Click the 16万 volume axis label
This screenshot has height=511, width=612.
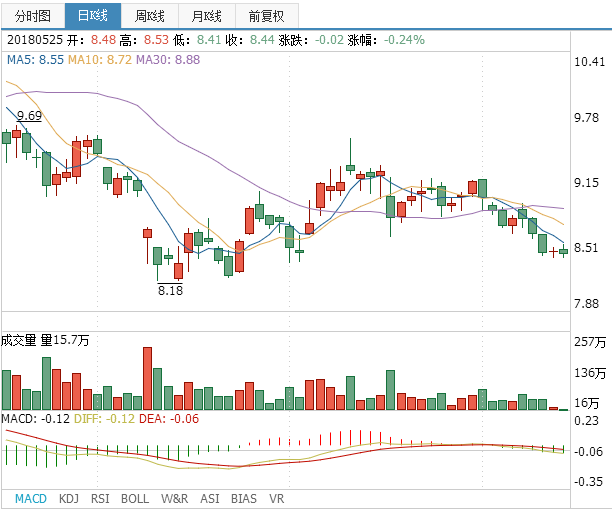(x=587, y=402)
